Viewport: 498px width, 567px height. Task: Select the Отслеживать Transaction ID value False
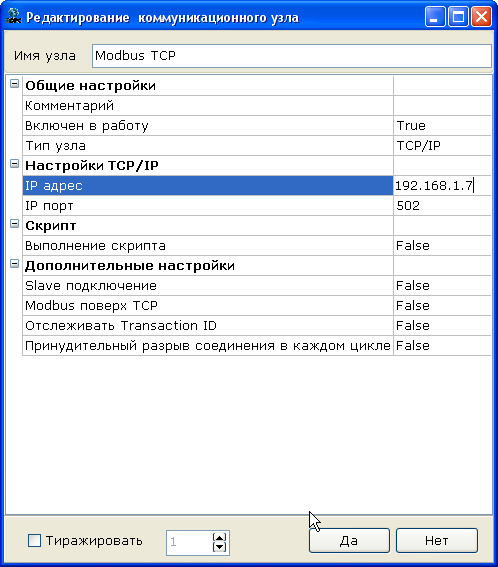(x=442, y=326)
